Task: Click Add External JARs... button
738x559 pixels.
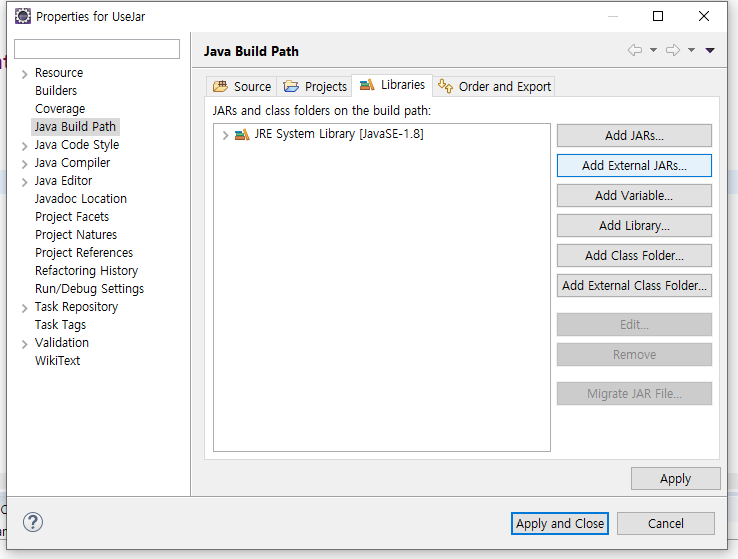Action: tap(634, 166)
